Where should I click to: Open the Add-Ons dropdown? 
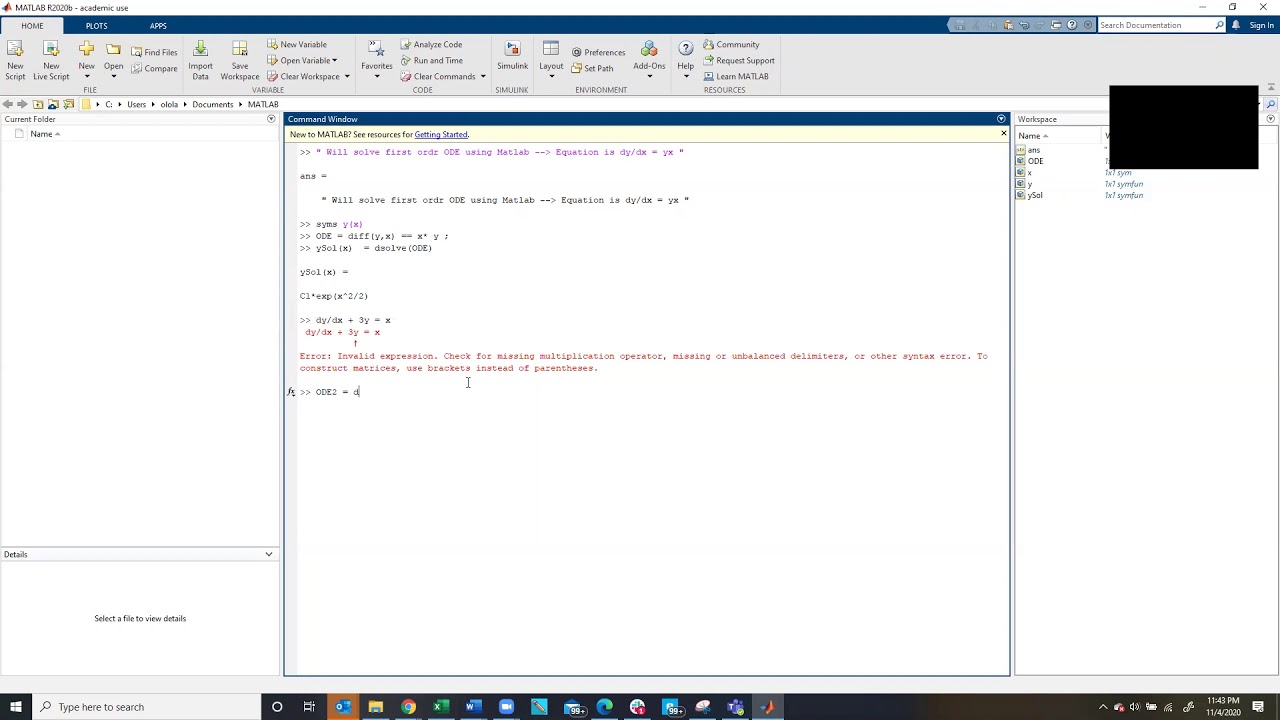click(x=649, y=77)
